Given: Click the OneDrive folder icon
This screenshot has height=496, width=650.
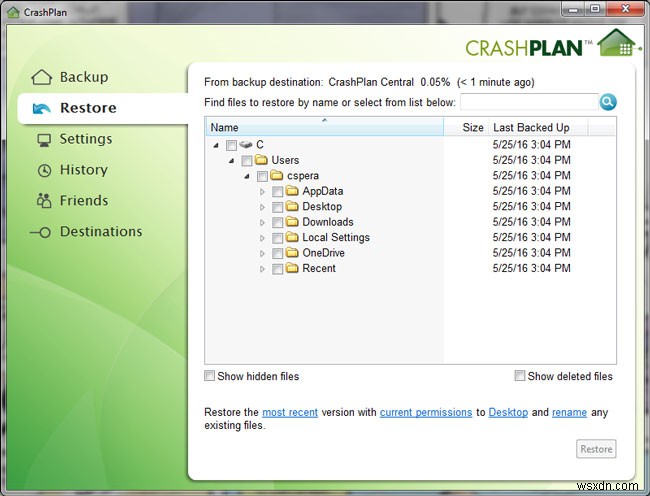Looking at the screenshot, I should [x=292, y=252].
